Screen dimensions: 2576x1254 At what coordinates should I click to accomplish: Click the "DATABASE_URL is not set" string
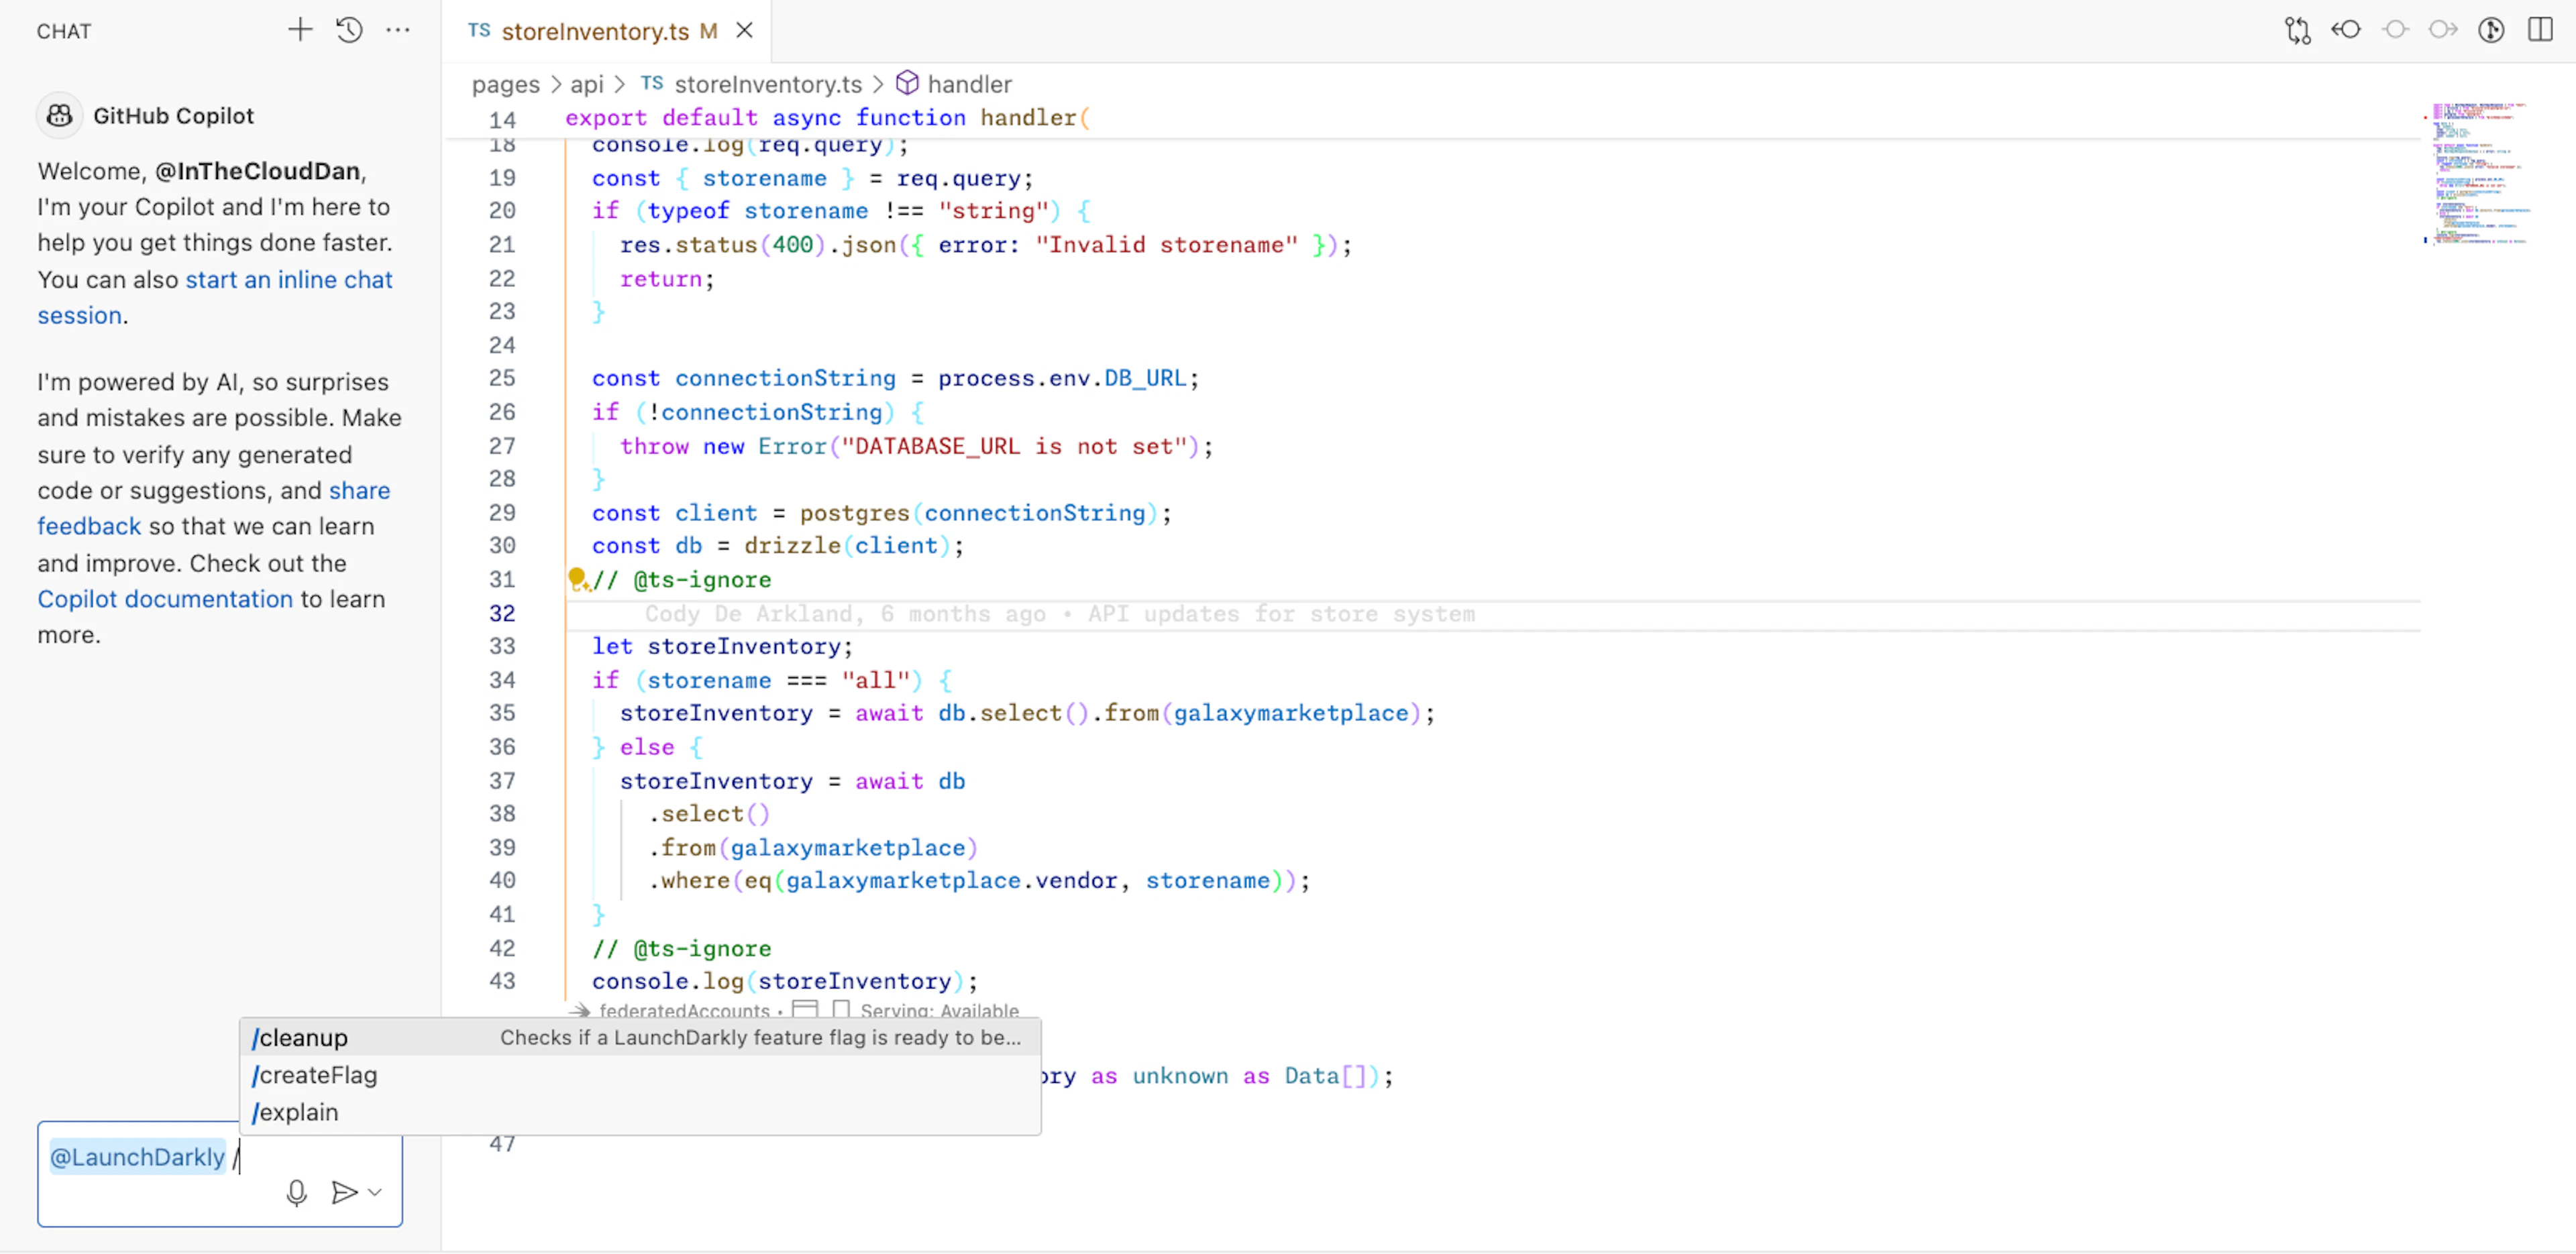coord(1013,446)
